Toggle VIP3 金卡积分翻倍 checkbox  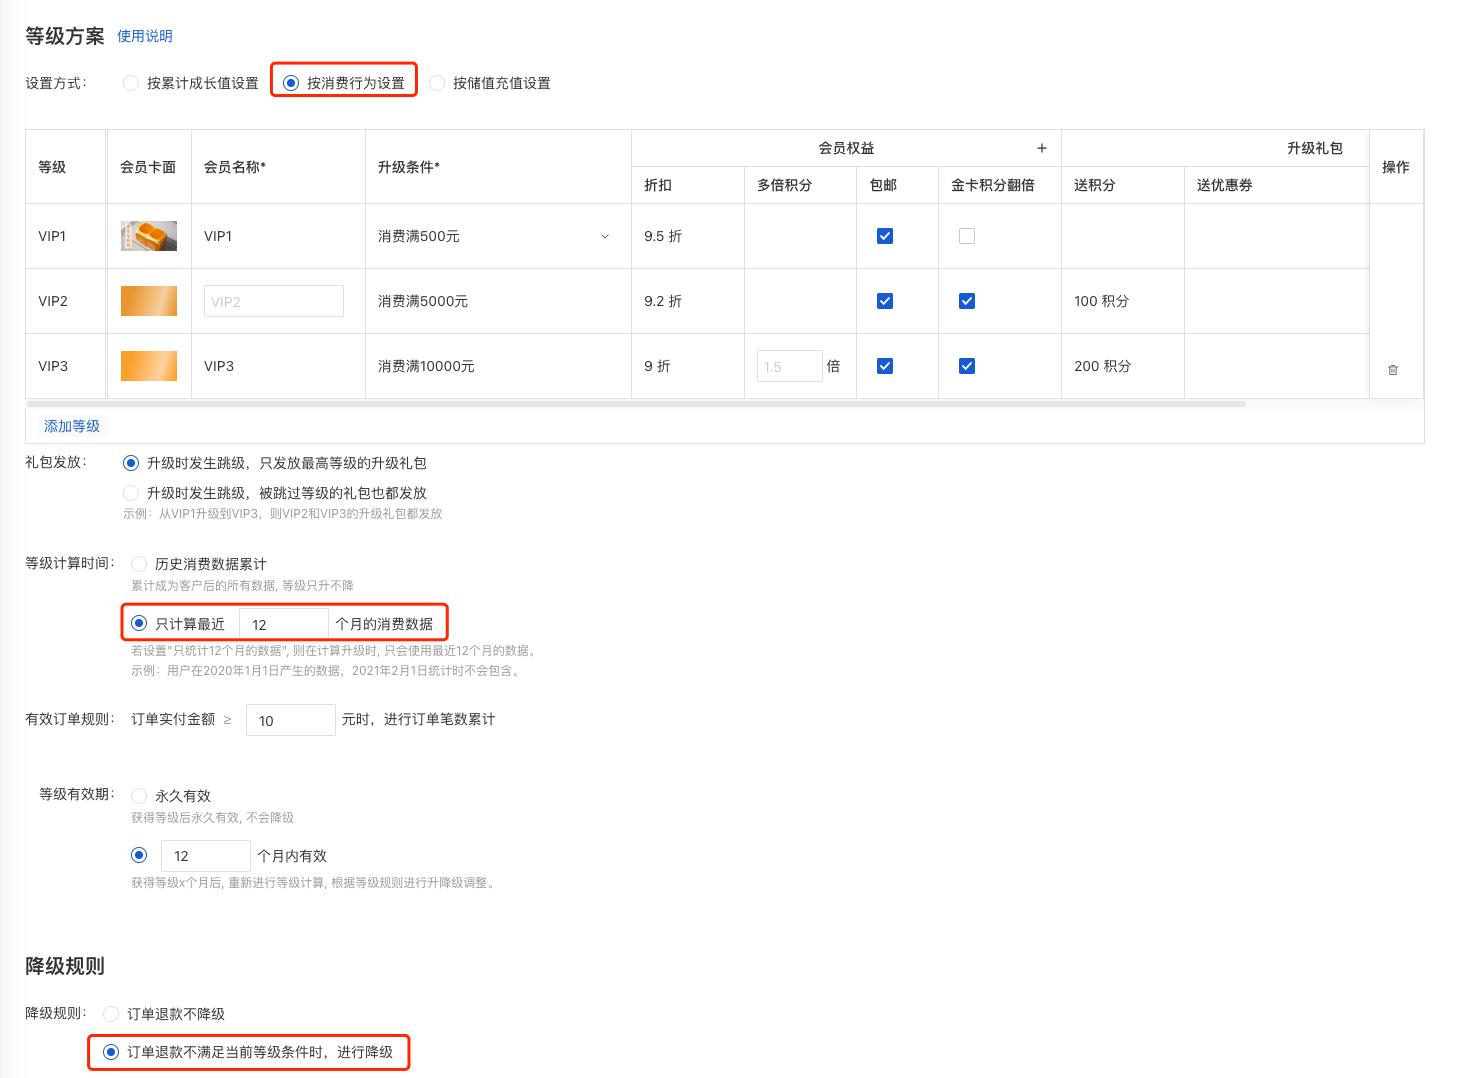(967, 366)
